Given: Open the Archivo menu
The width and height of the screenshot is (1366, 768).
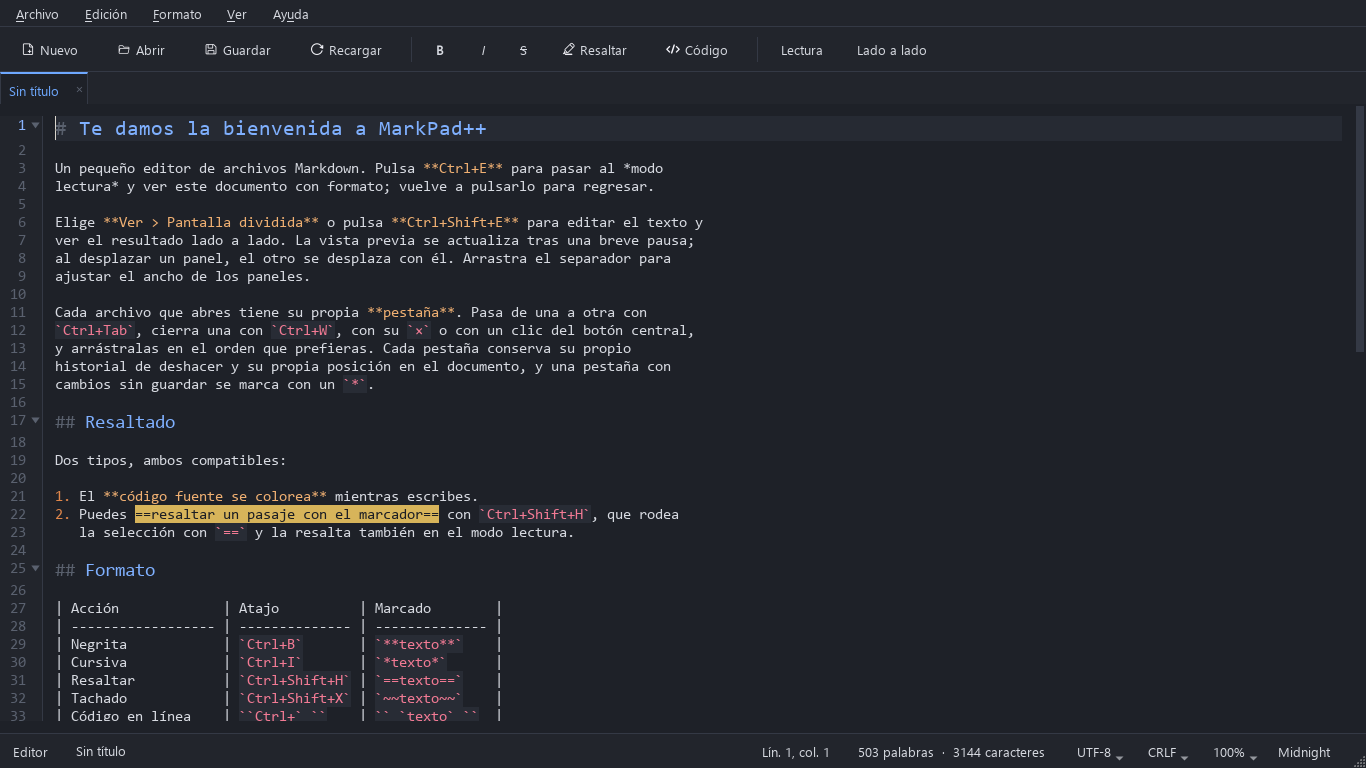Looking at the screenshot, I should pyautogui.click(x=37, y=14).
